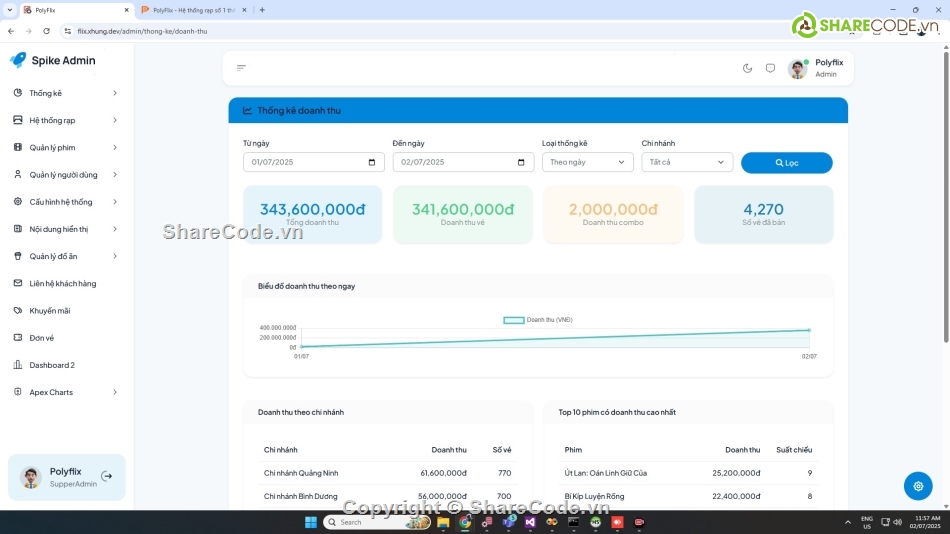Click the Quản lý đồ ăn icon
This screenshot has width=950, height=534.
(x=18, y=256)
